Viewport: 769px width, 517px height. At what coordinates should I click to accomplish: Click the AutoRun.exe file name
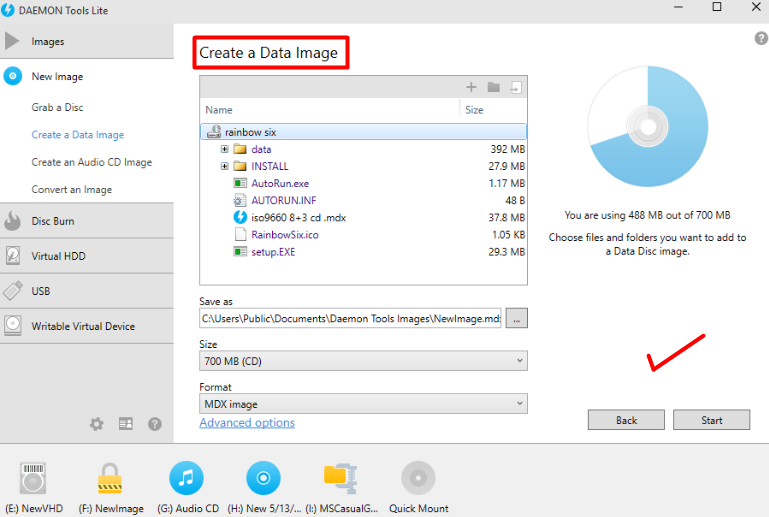click(x=280, y=183)
